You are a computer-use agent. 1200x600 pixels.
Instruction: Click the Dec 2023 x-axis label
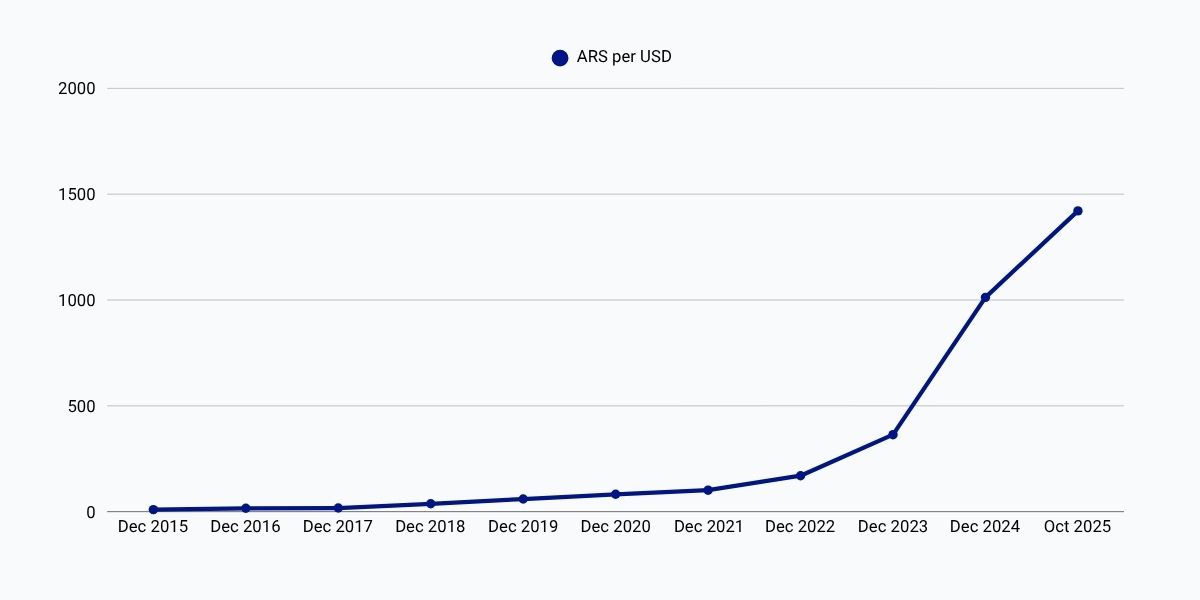(x=893, y=527)
